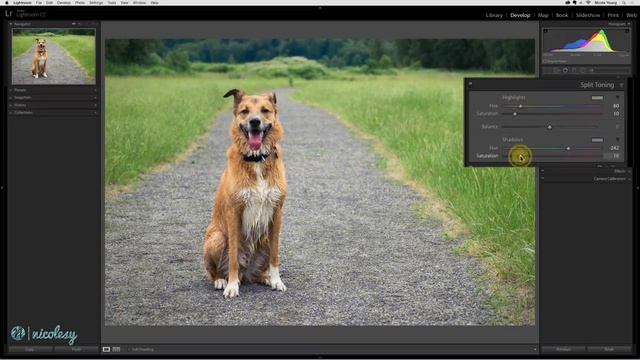This screenshot has width=640, height=360.
Task: Add a new preset with plus icon
Action: coord(95,90)
